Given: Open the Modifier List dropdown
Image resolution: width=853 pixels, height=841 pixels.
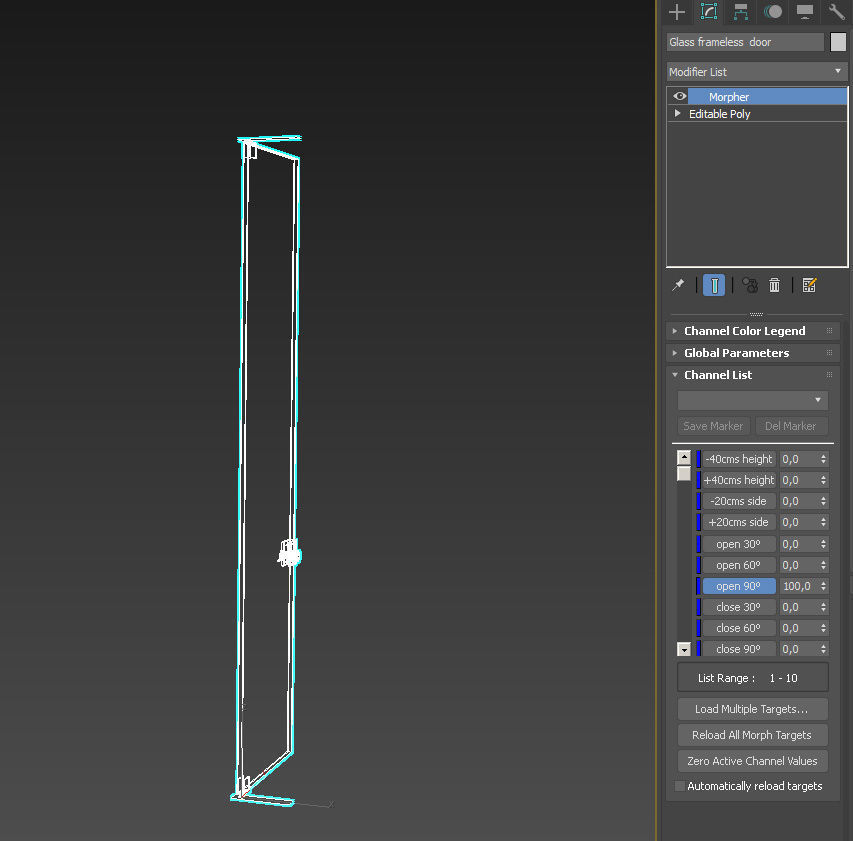Looking at the screenshot, I should [757, 71].
